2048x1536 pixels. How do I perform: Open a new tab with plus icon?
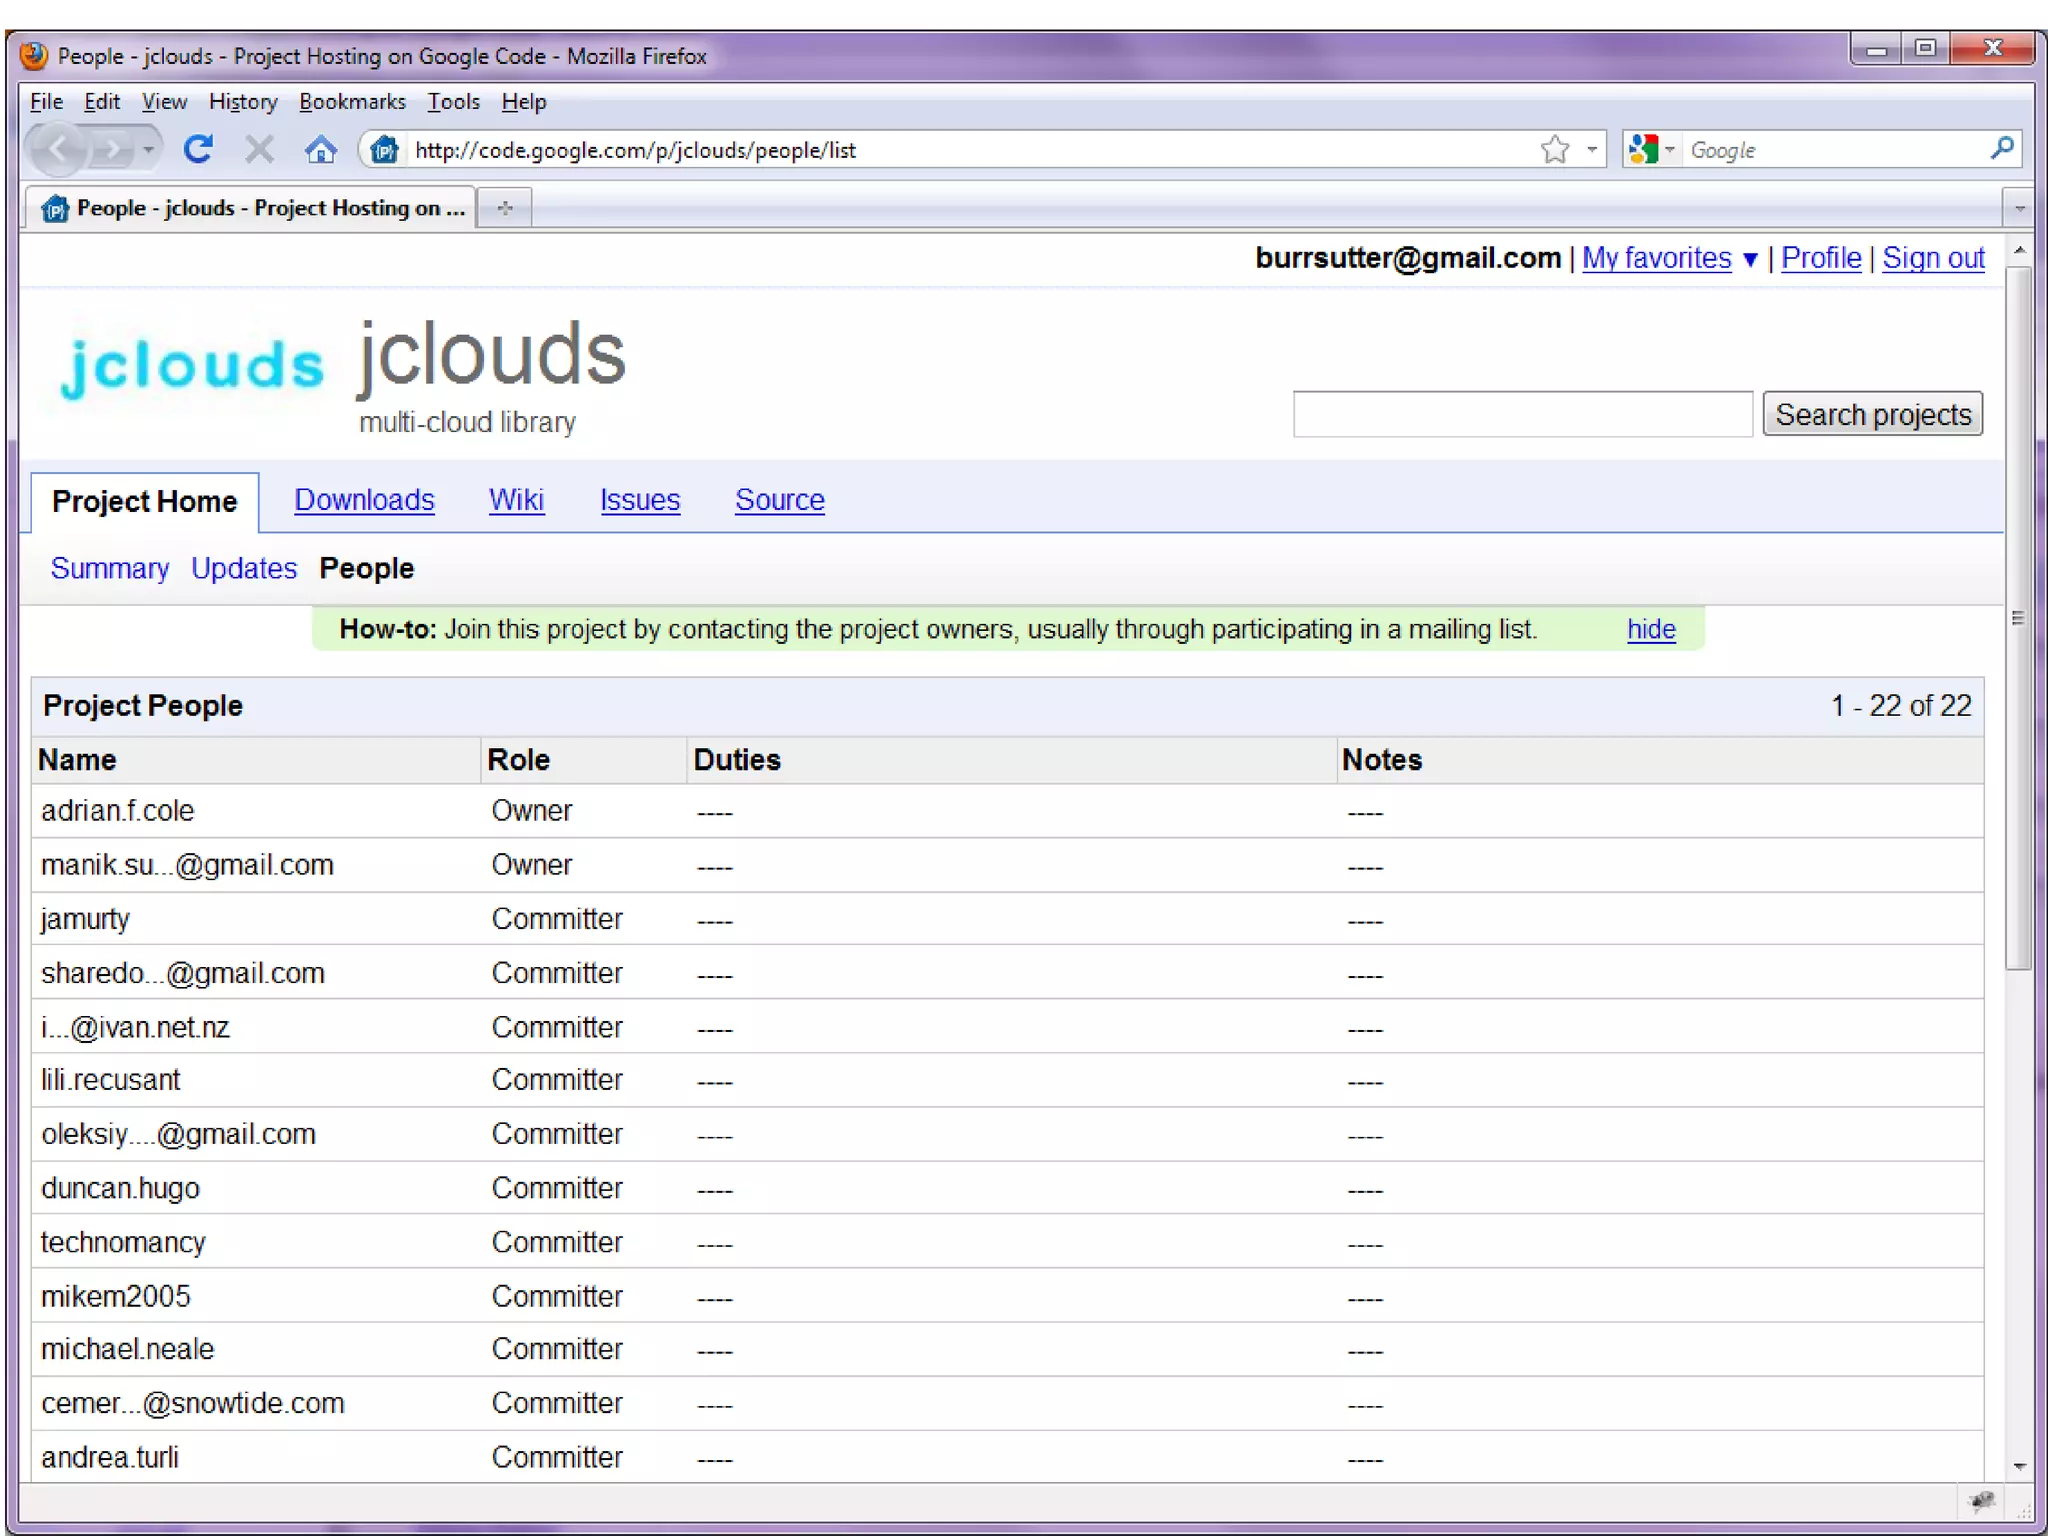point(505,208)
